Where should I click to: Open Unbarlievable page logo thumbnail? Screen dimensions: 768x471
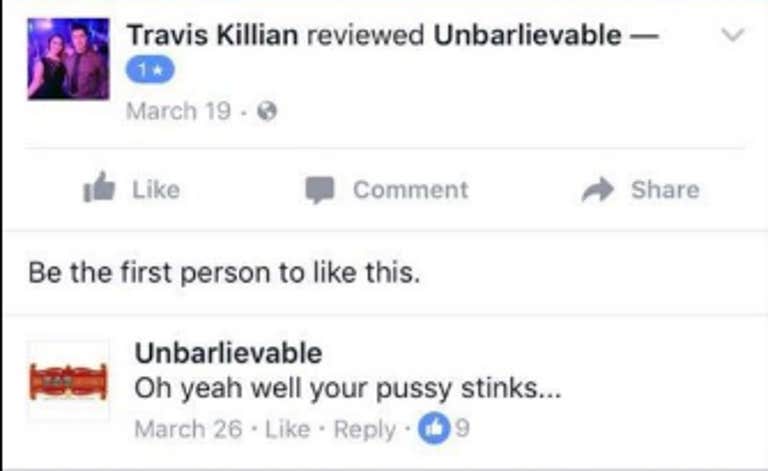[x=69, y=381]
